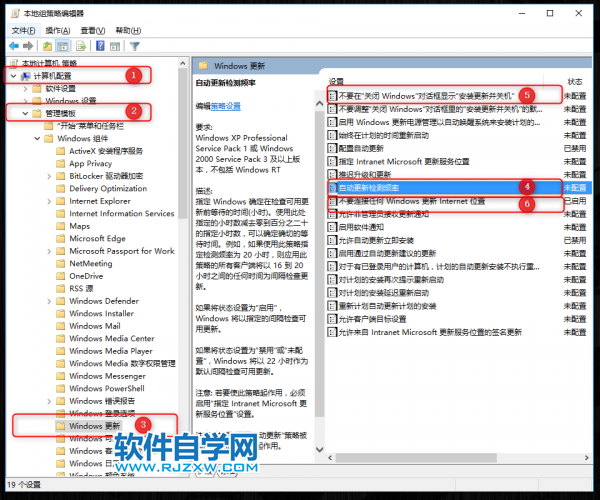Click the Forward arrow toolbar icon
The image size is (600, 500).
tap(28, 46)
